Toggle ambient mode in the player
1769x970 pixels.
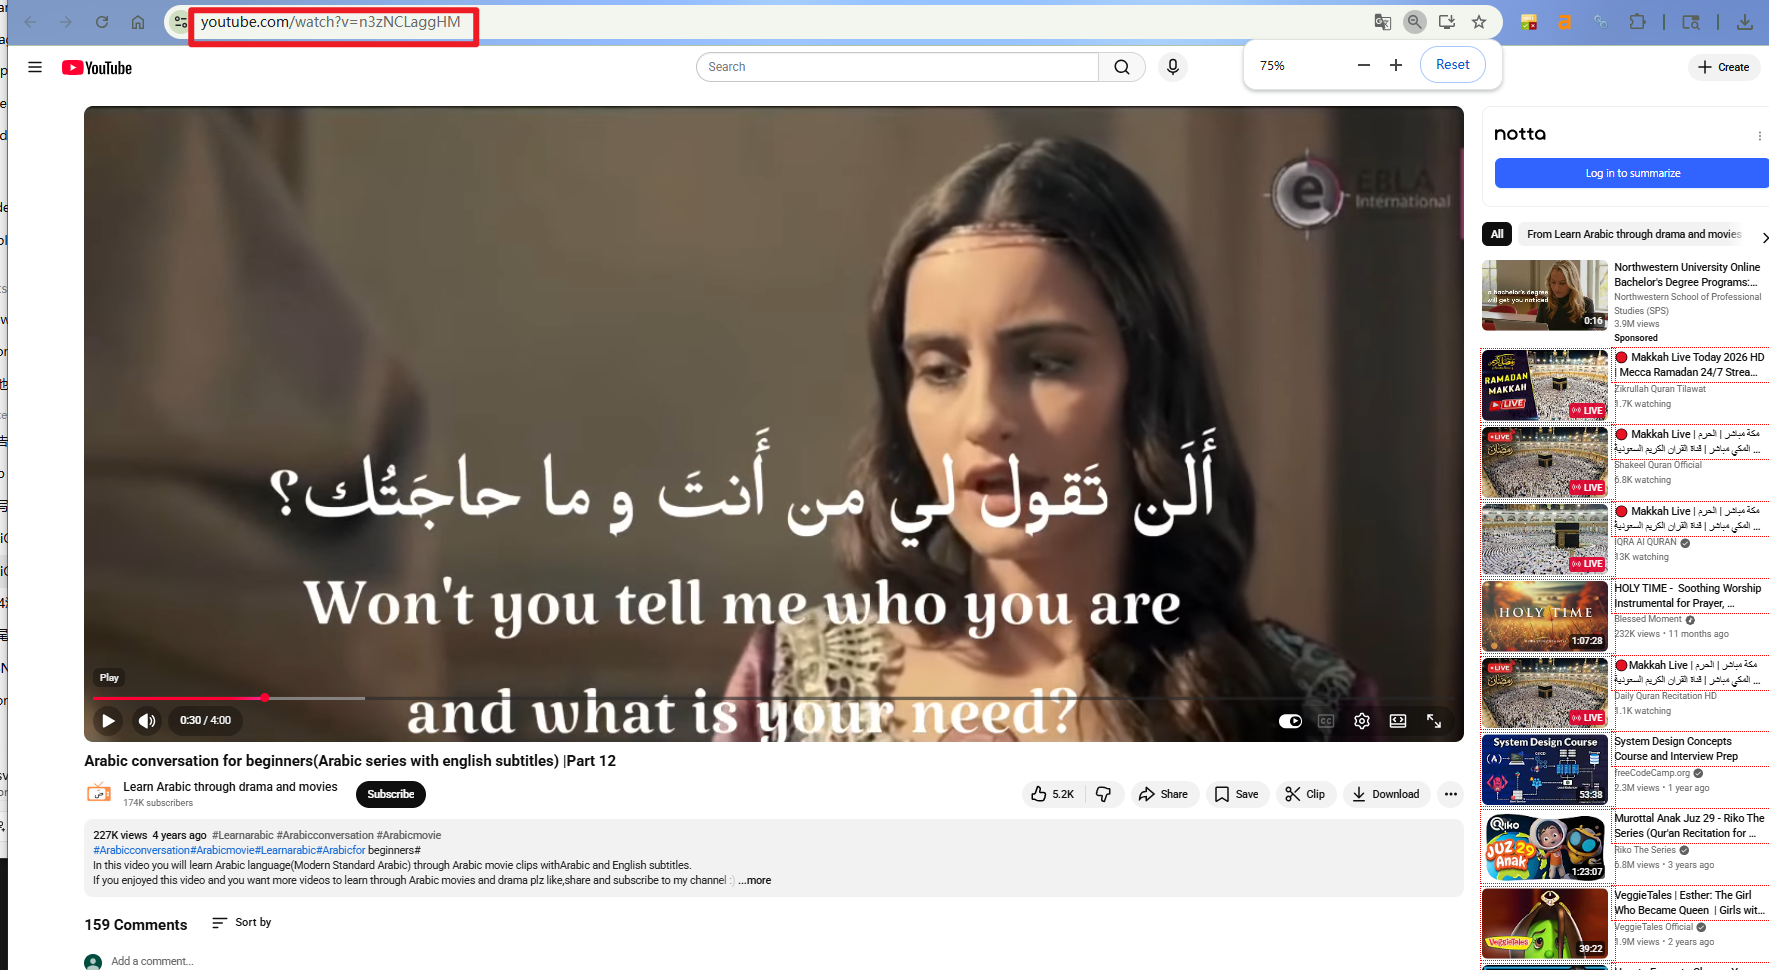(1289, 720)
